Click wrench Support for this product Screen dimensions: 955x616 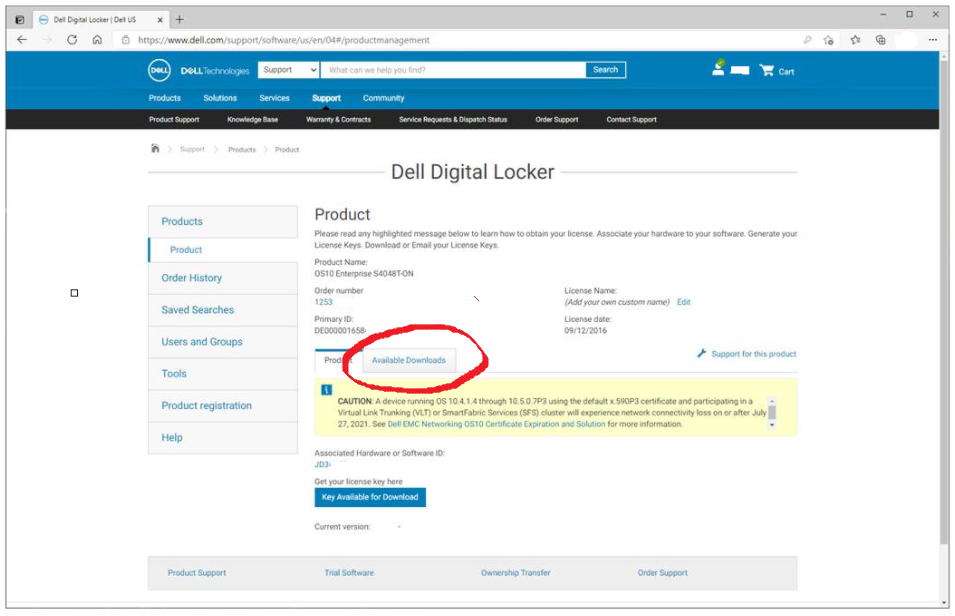coord(747,353)
